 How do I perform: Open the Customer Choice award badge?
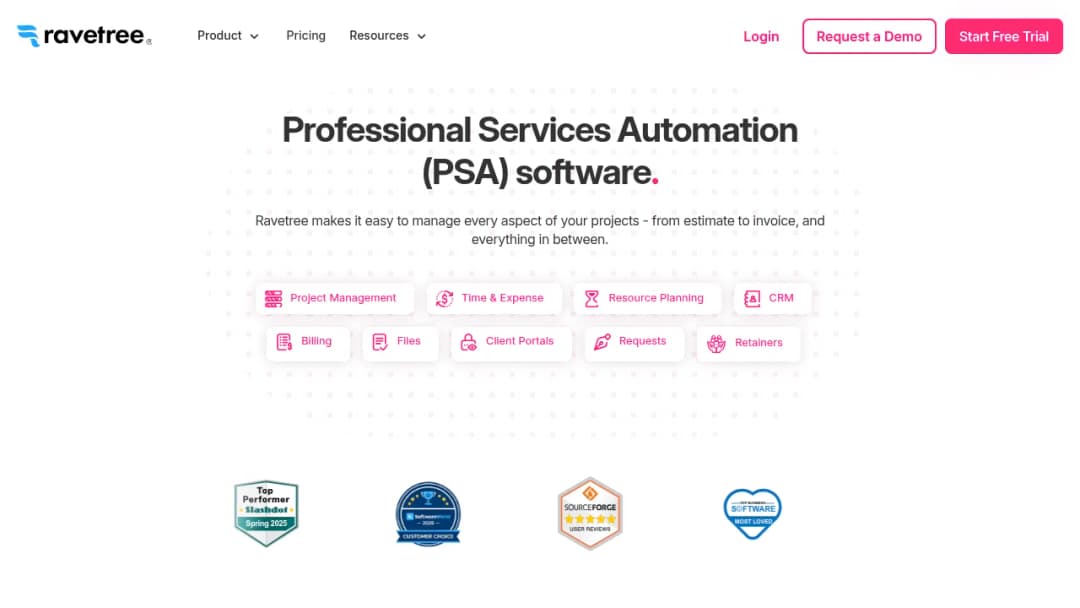428,514
